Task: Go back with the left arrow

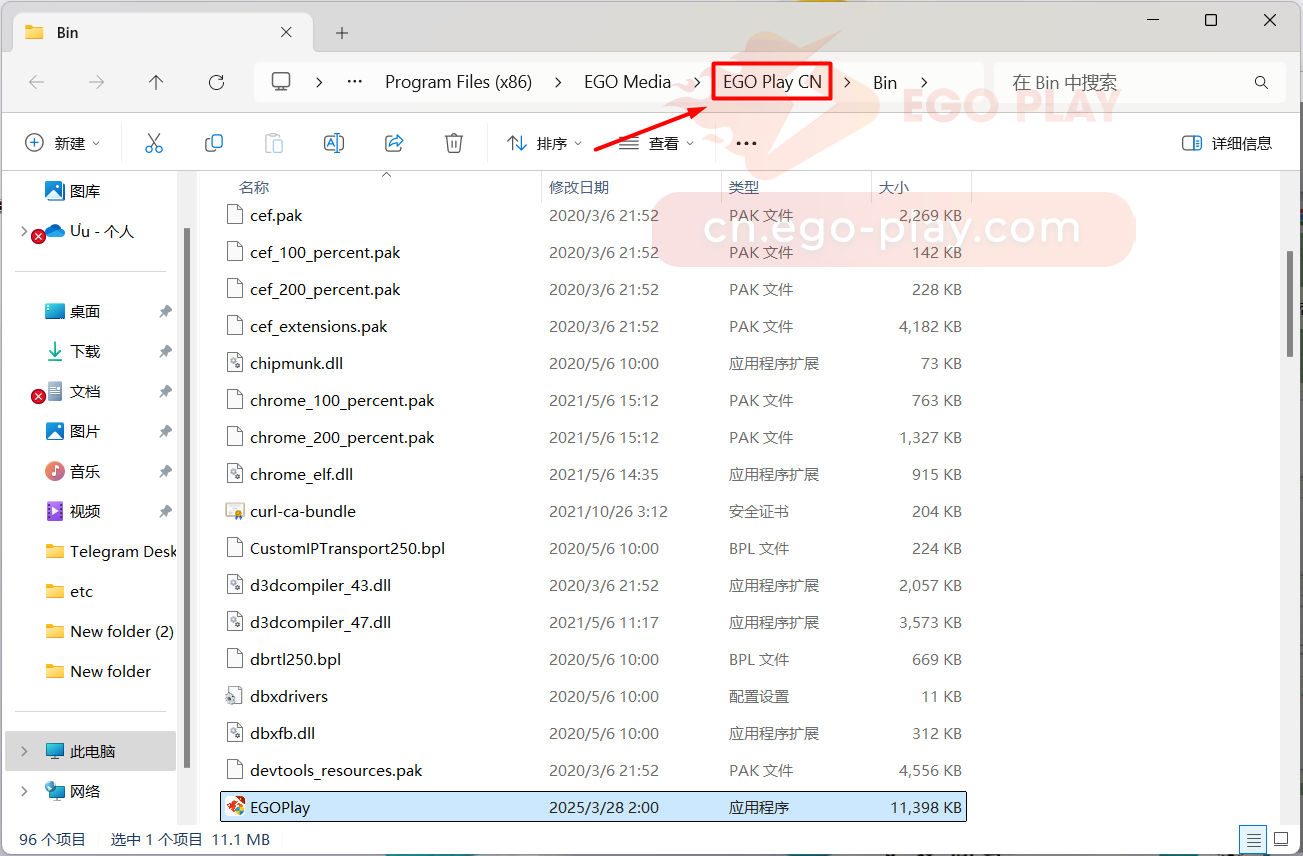Action: (x=37, y=82)
